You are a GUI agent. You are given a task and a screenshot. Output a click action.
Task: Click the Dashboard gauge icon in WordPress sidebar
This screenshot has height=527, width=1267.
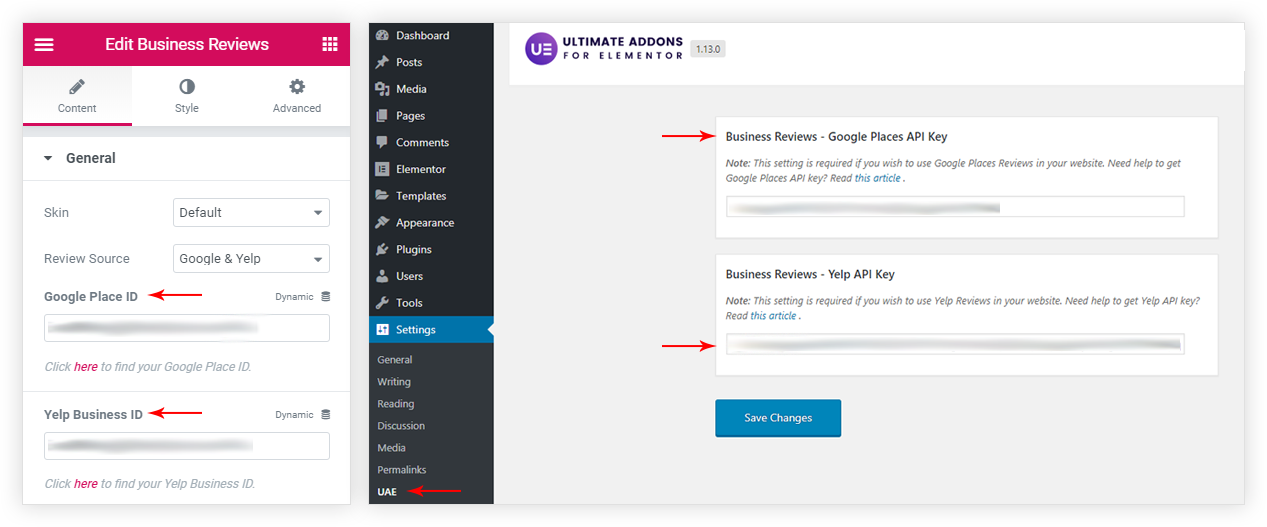(x=382, y=35)
